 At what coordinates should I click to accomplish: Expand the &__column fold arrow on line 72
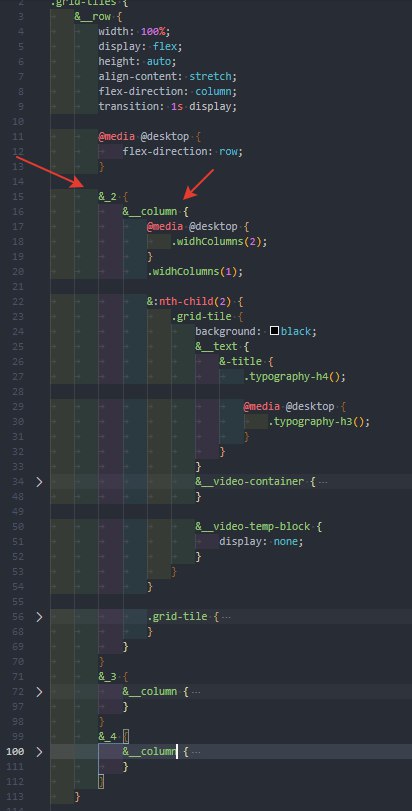(39, 692)
